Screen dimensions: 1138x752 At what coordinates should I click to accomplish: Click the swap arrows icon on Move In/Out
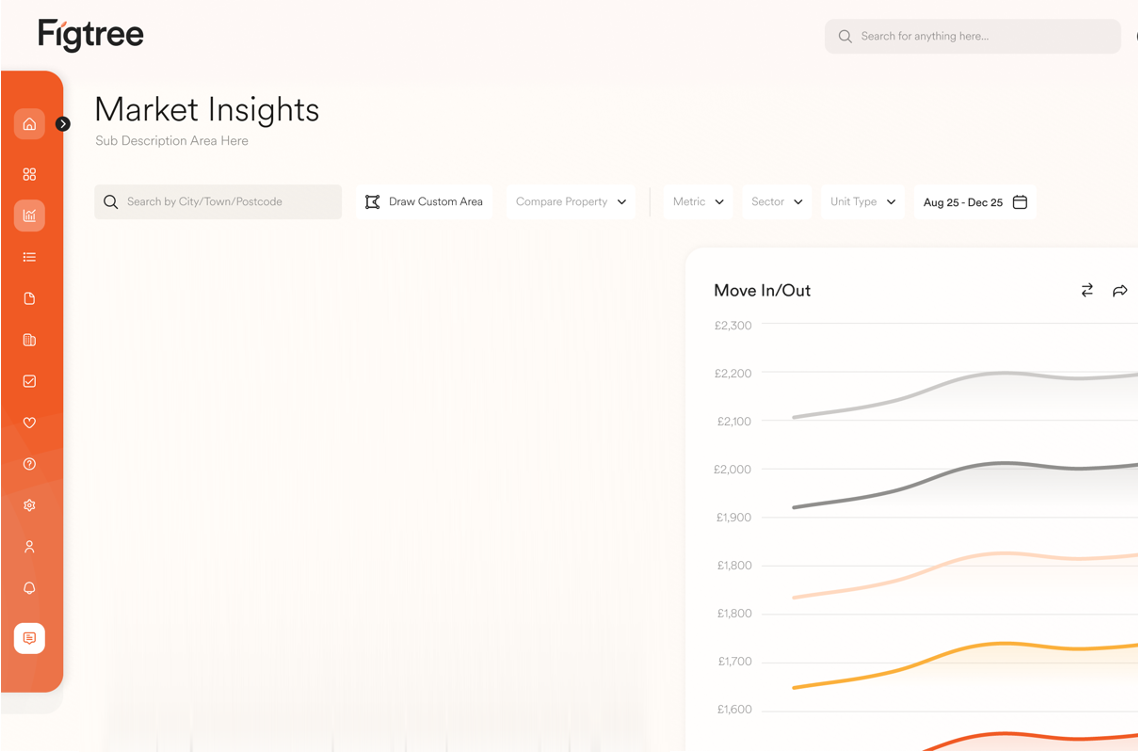pyautogui.click(x=1086, y=290)
